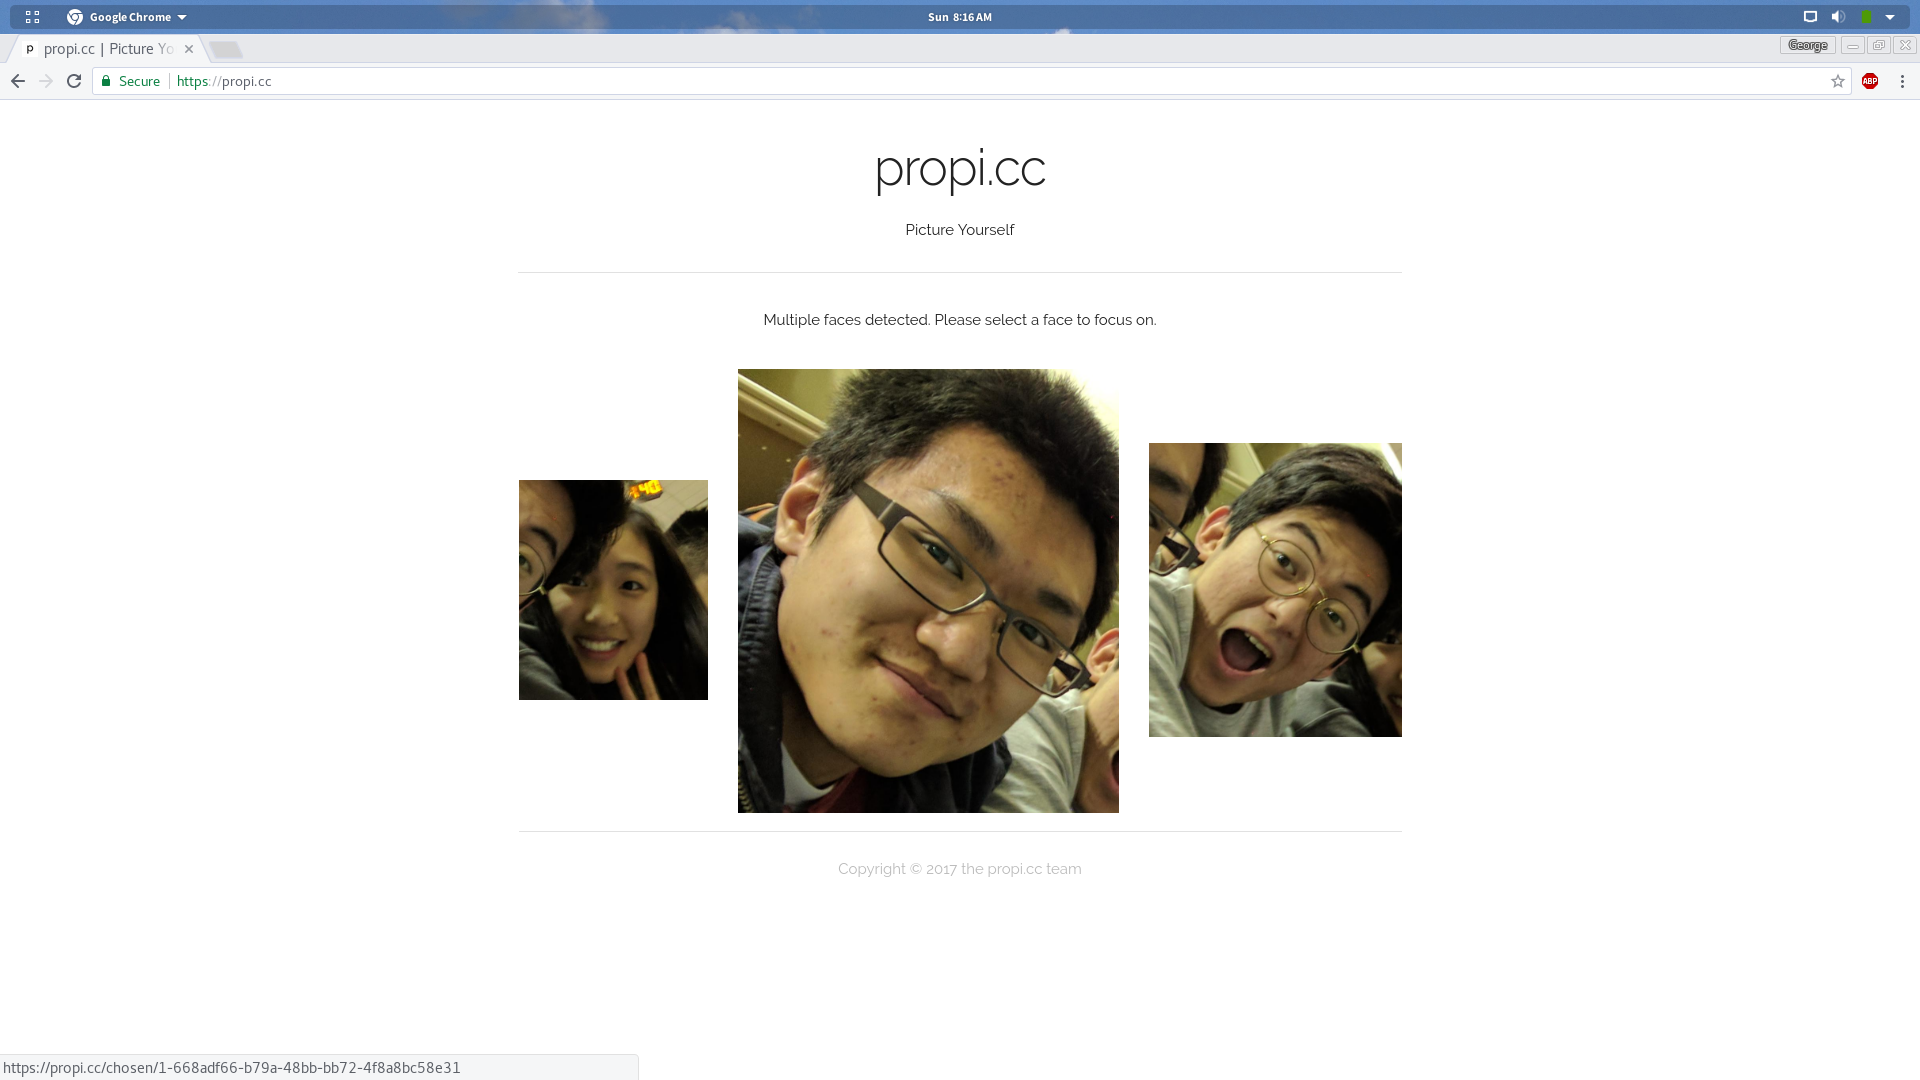The image size is (1920, 1080).
Task: Click the forward navigation arrow
Action: click(x=46, y=81)
